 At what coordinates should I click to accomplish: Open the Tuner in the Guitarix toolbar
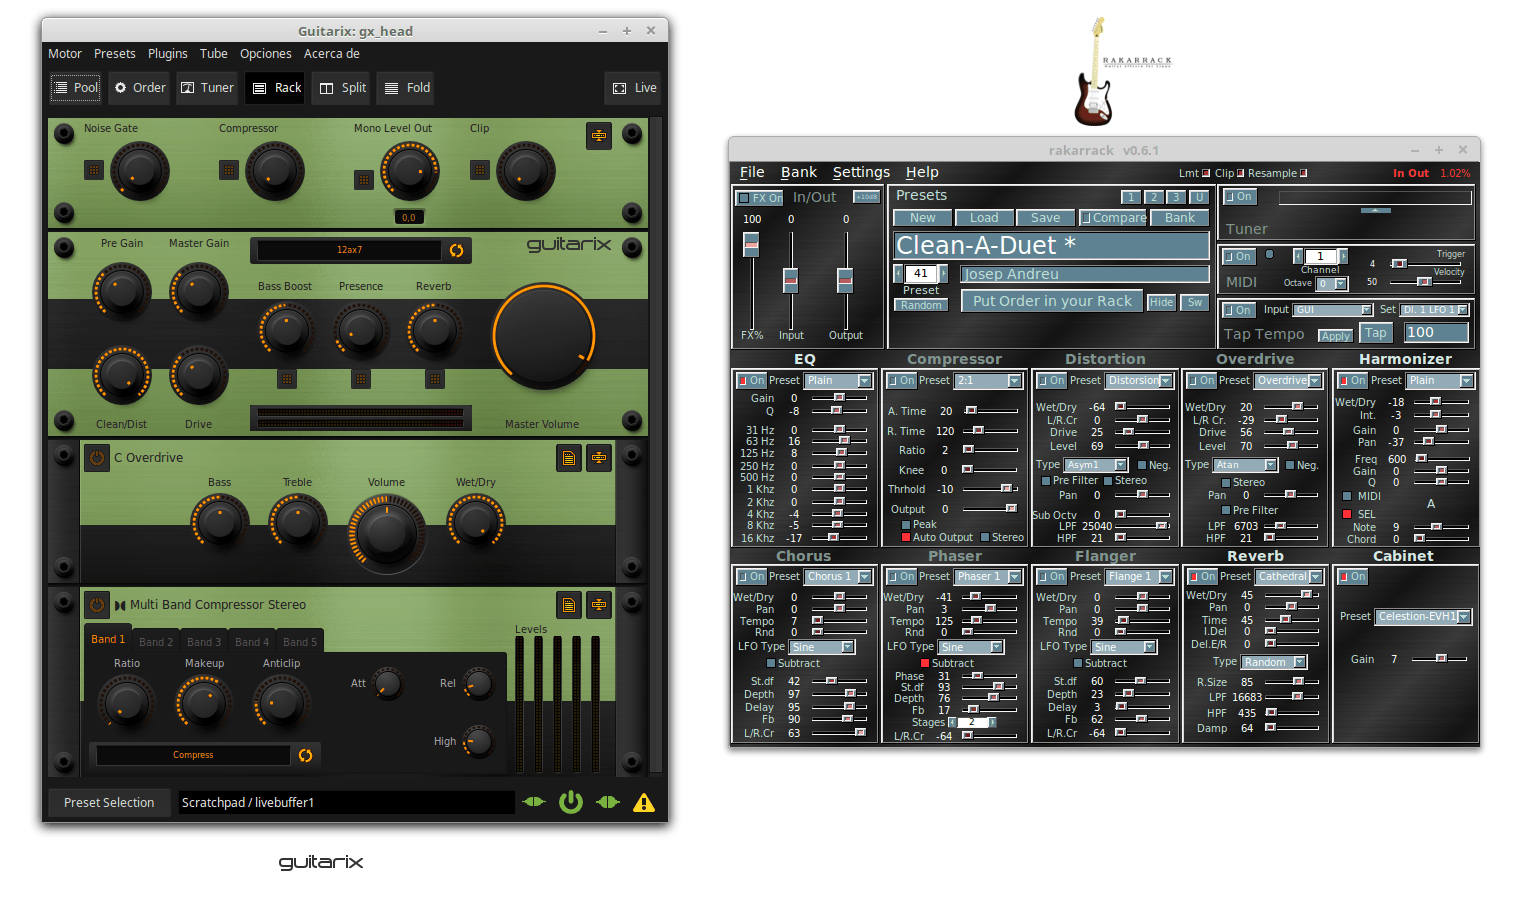207,88
